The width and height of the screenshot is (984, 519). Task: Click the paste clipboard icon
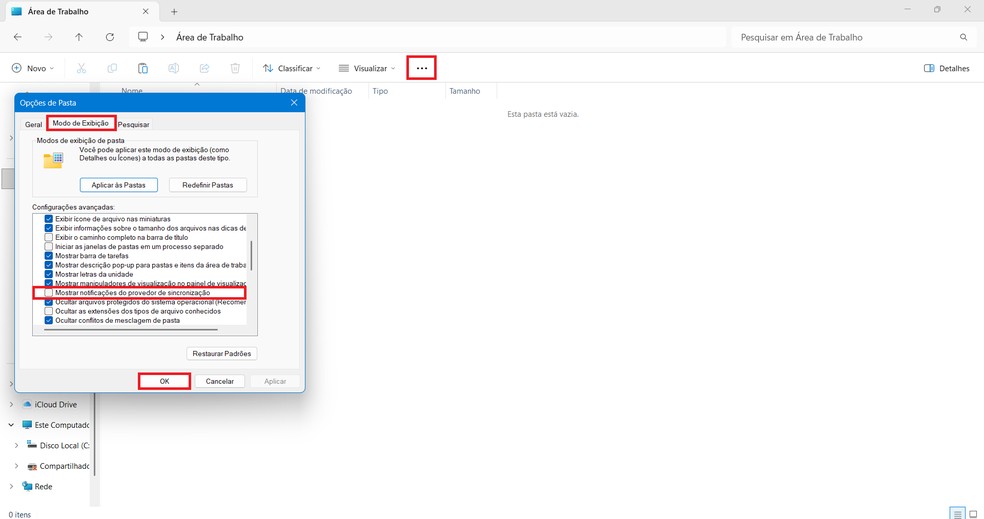pyautogui.click(x=143, y=68)
